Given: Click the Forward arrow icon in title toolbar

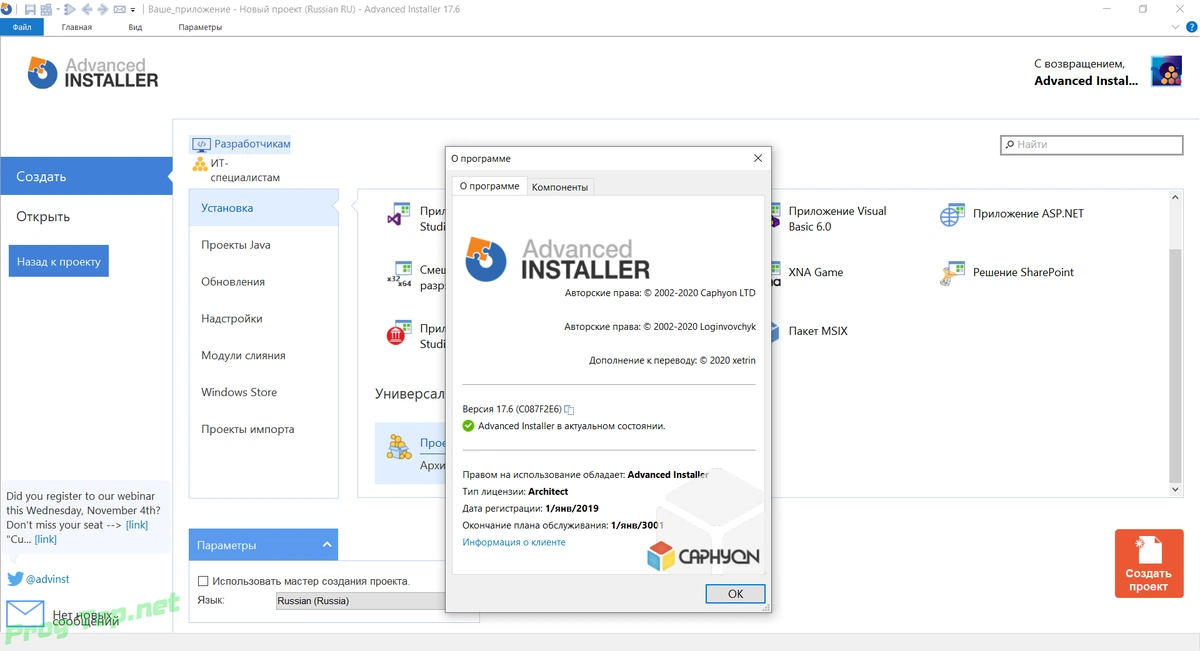Looking at the screenshot, I should point(103,9).
